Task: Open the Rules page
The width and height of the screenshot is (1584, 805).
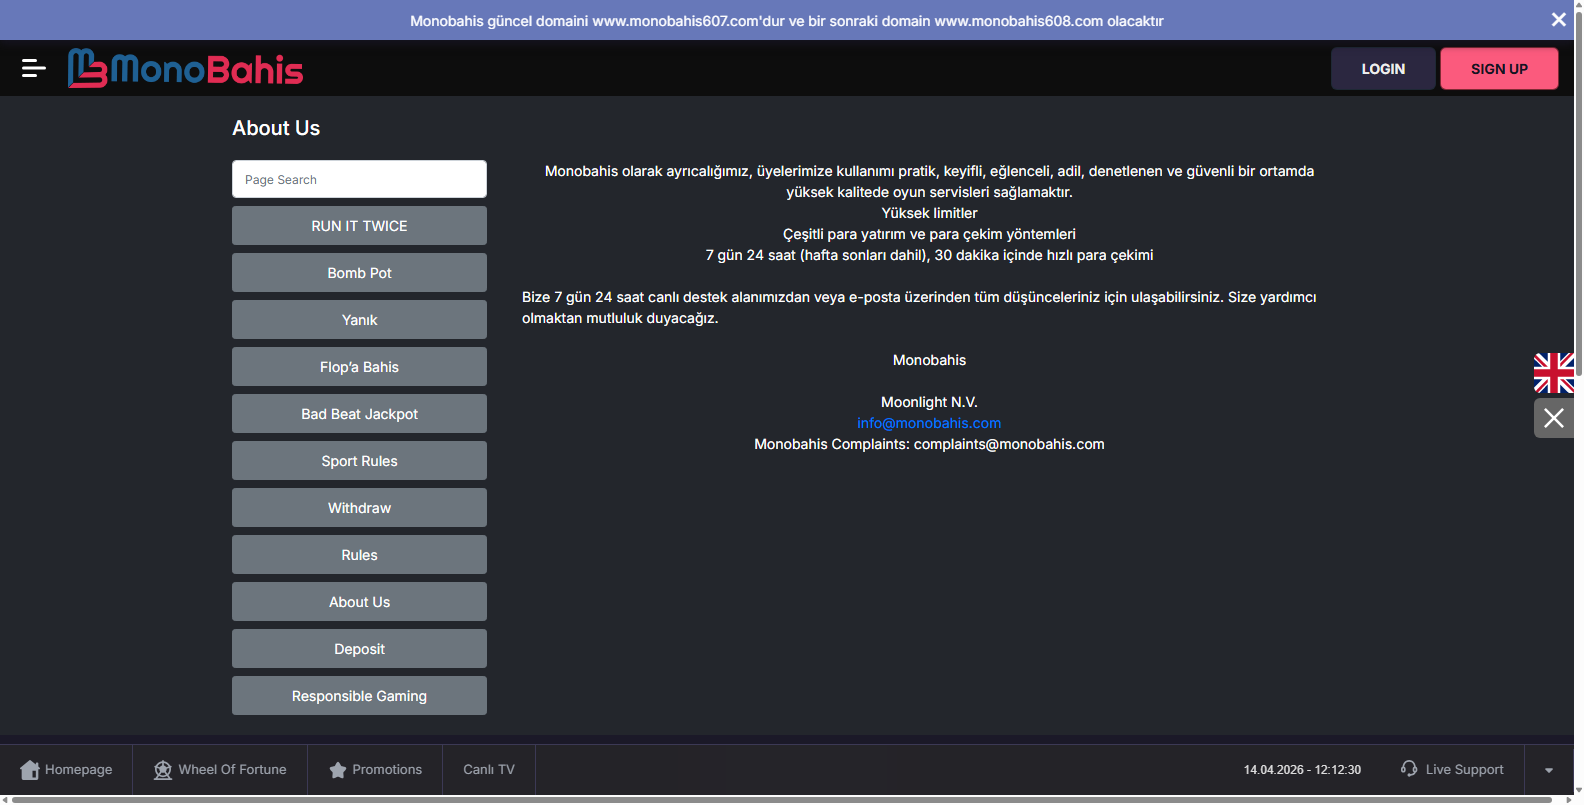Action: pos(359,555)
